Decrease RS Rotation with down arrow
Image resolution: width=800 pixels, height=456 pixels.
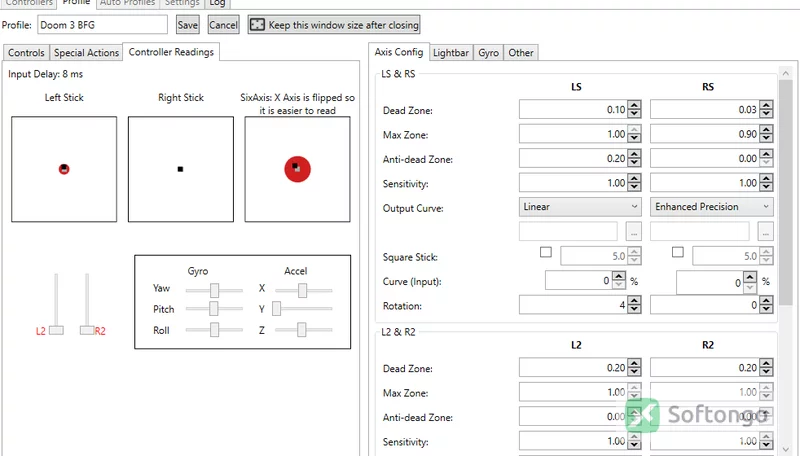coord(766,310)
